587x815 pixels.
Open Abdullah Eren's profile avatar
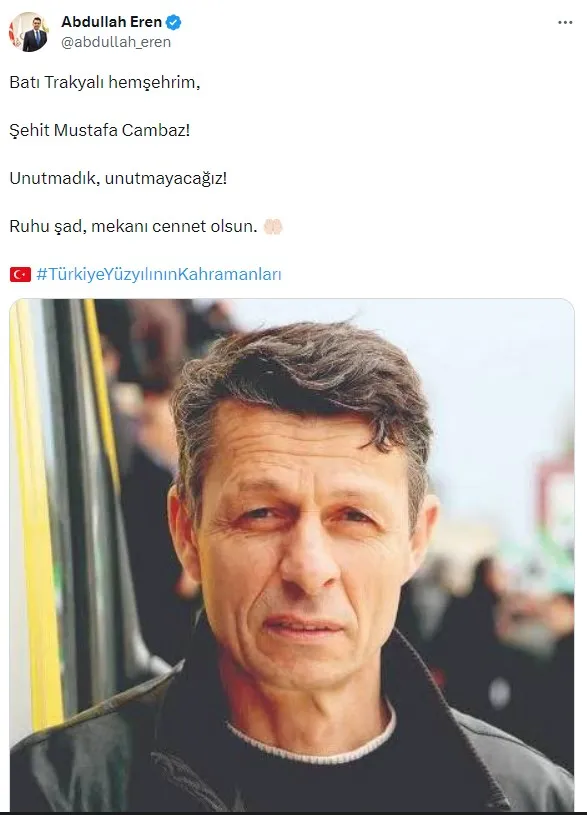coord(29,32)
